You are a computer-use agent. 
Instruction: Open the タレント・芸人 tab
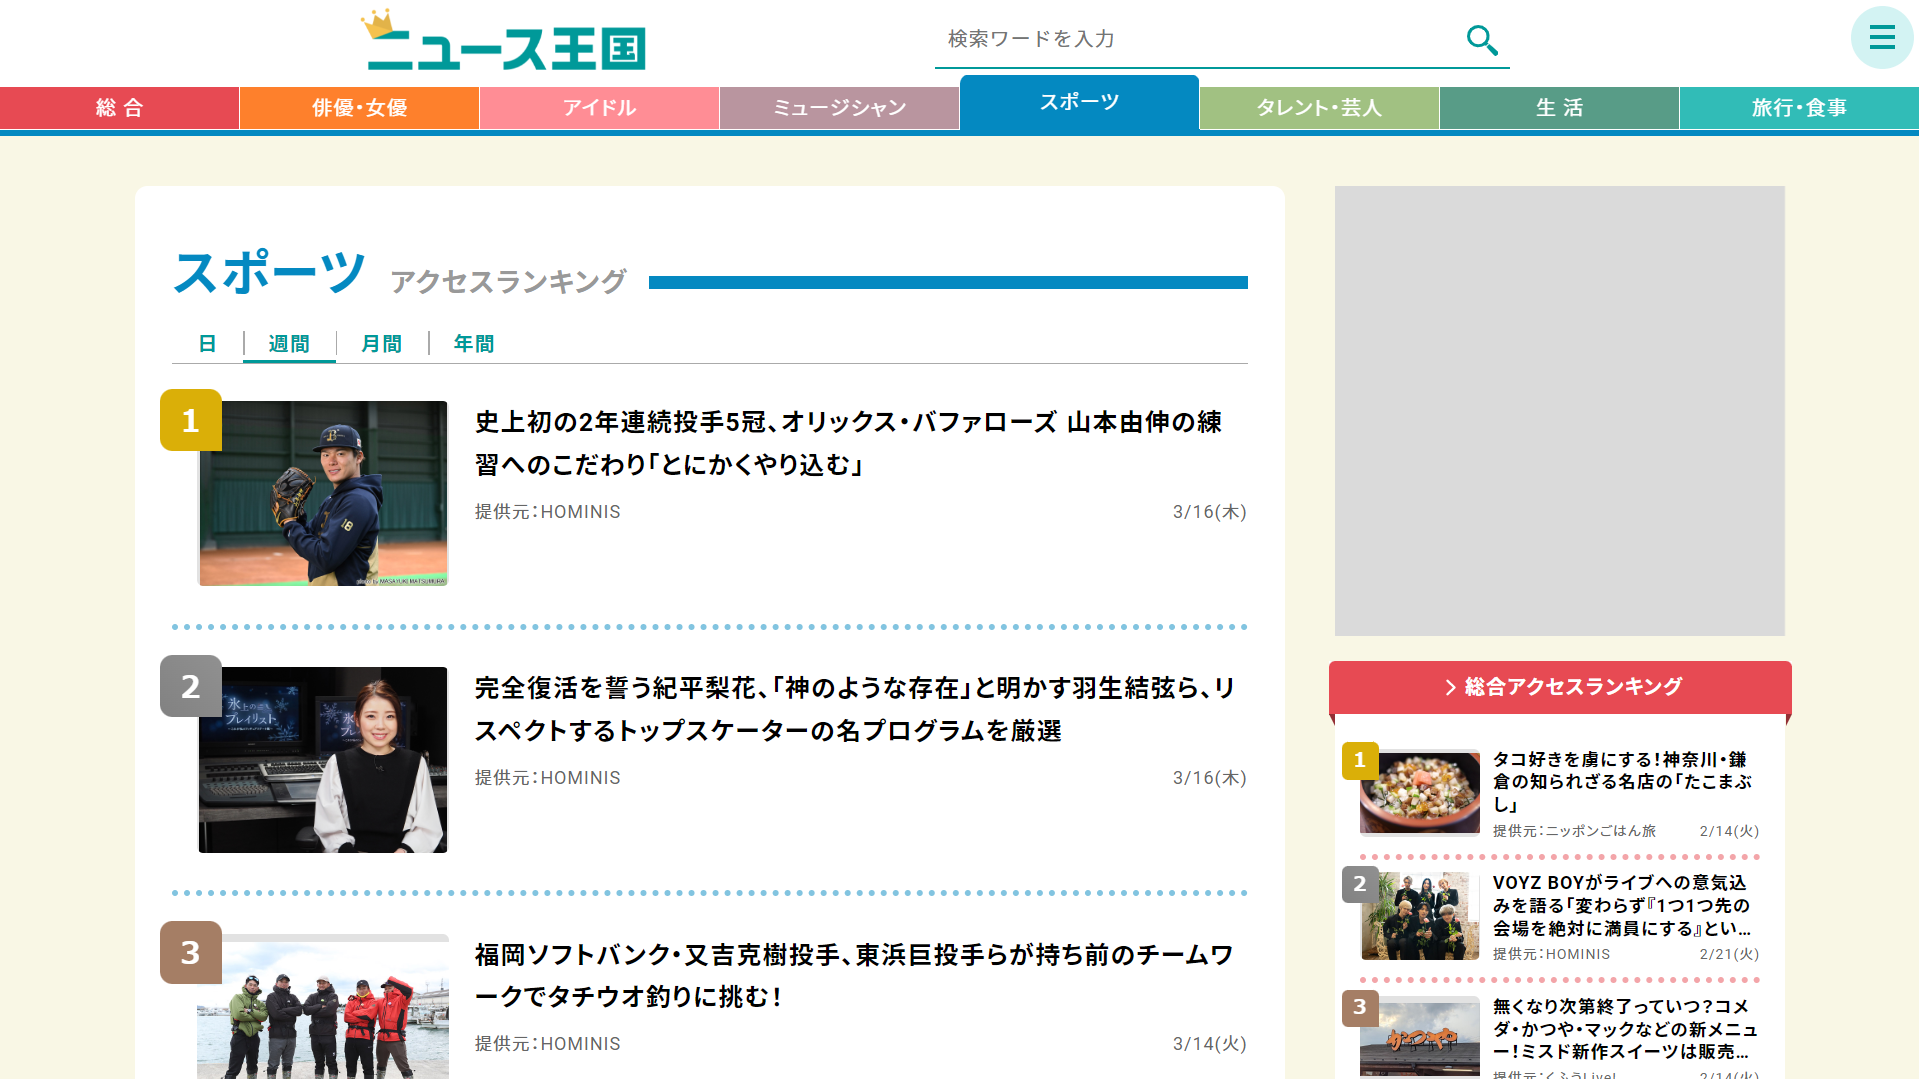pos(1320,108)
